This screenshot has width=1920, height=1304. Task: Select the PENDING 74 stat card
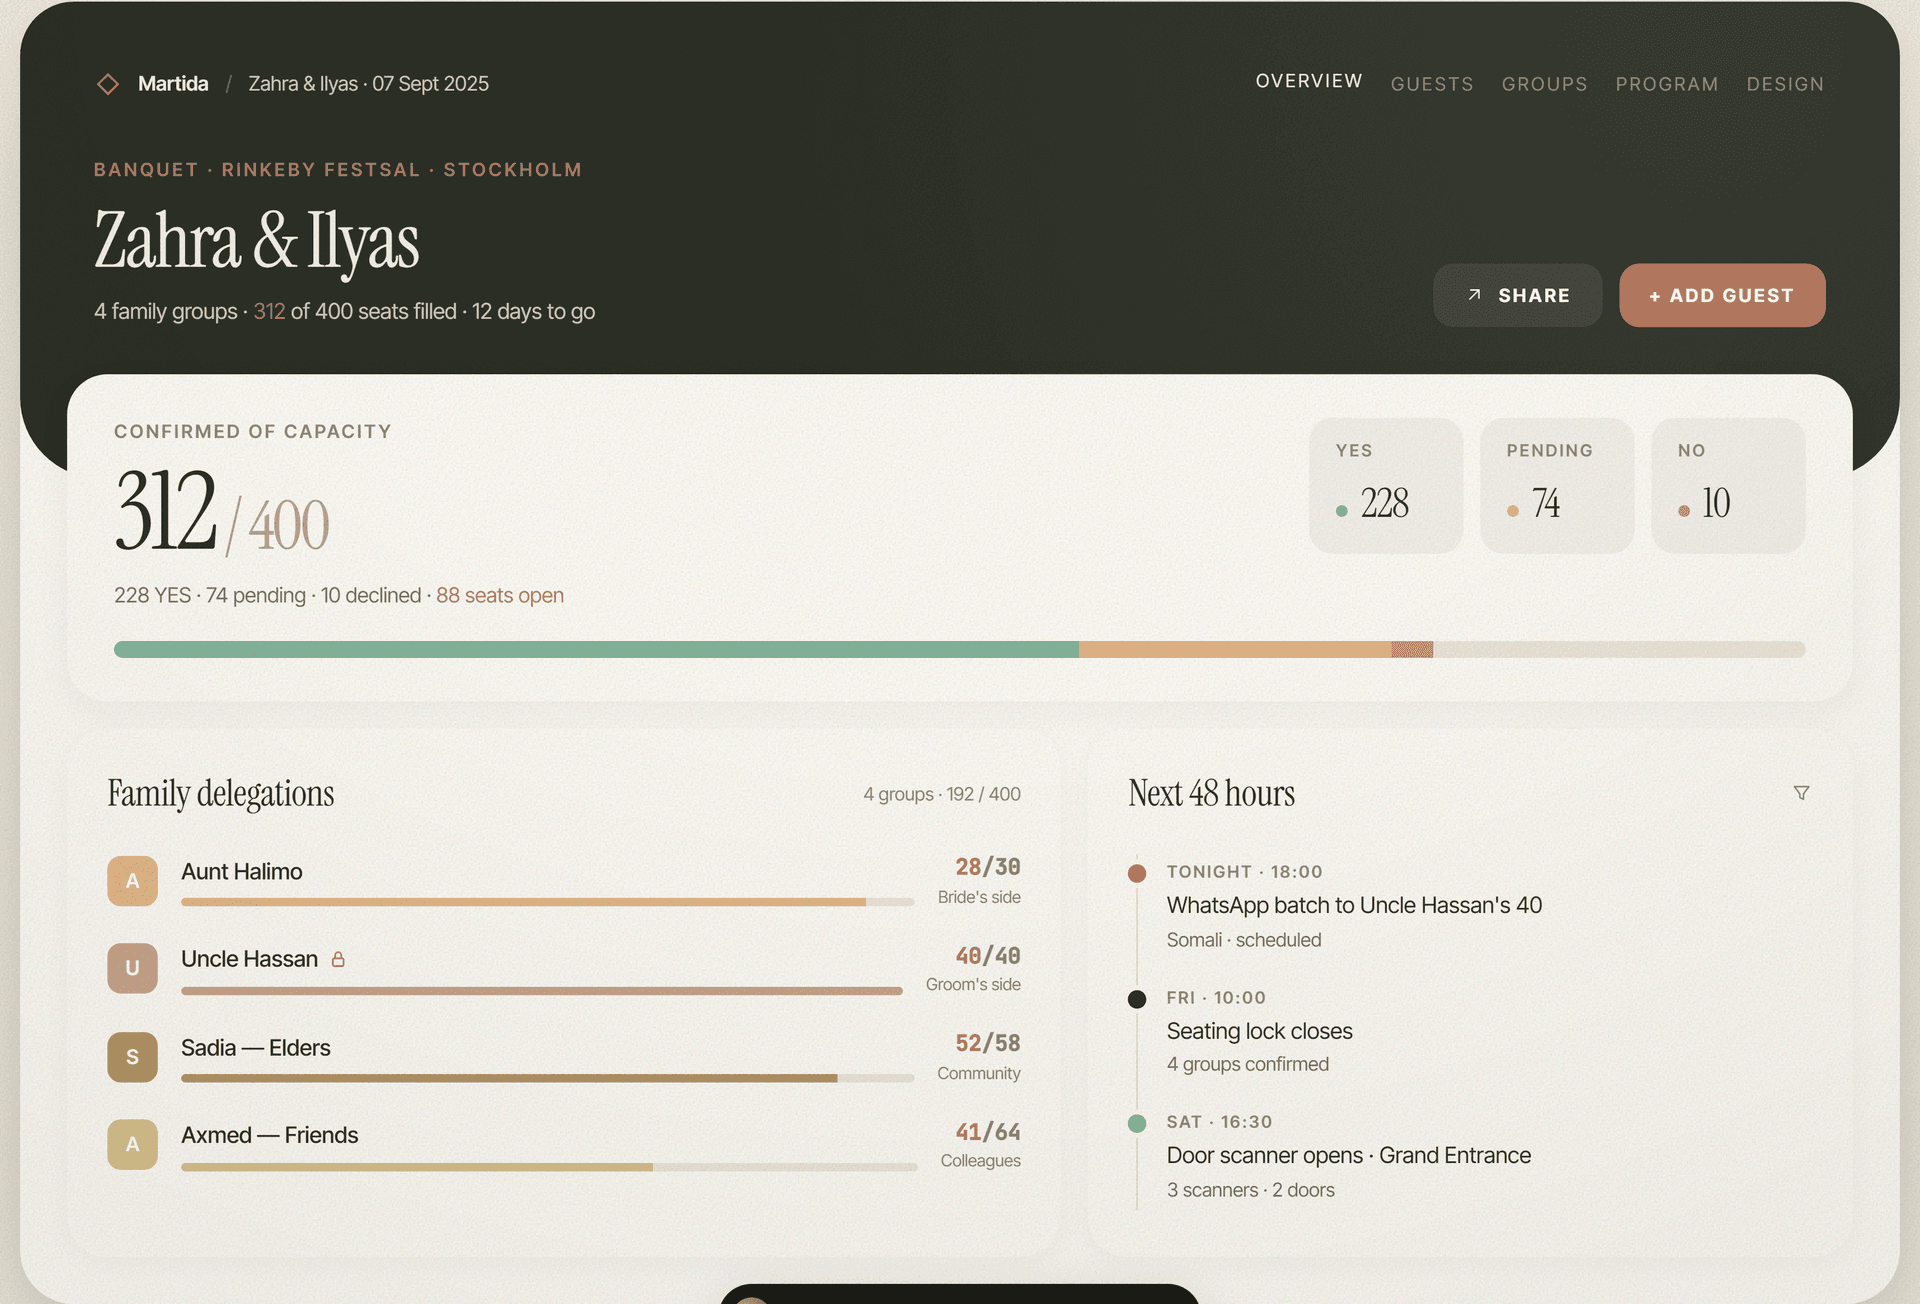pos(1556,485)
